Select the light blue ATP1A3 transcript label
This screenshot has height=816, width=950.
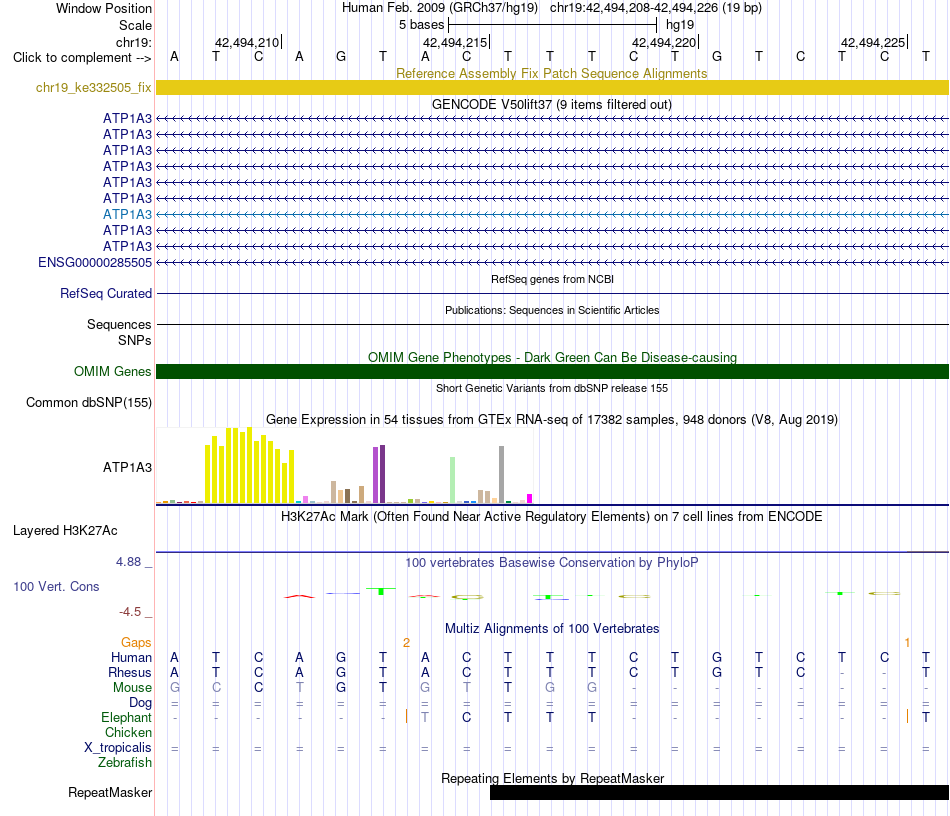pos(127,214)
